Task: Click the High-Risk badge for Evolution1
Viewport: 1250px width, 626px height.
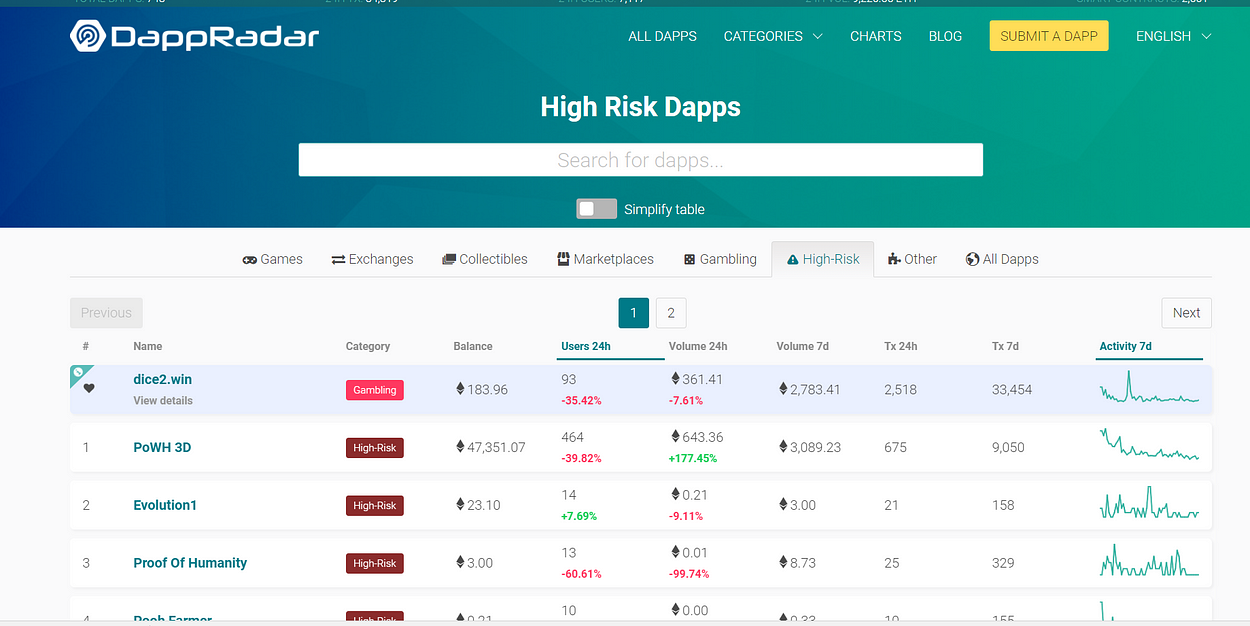Action: click(375, 506)
